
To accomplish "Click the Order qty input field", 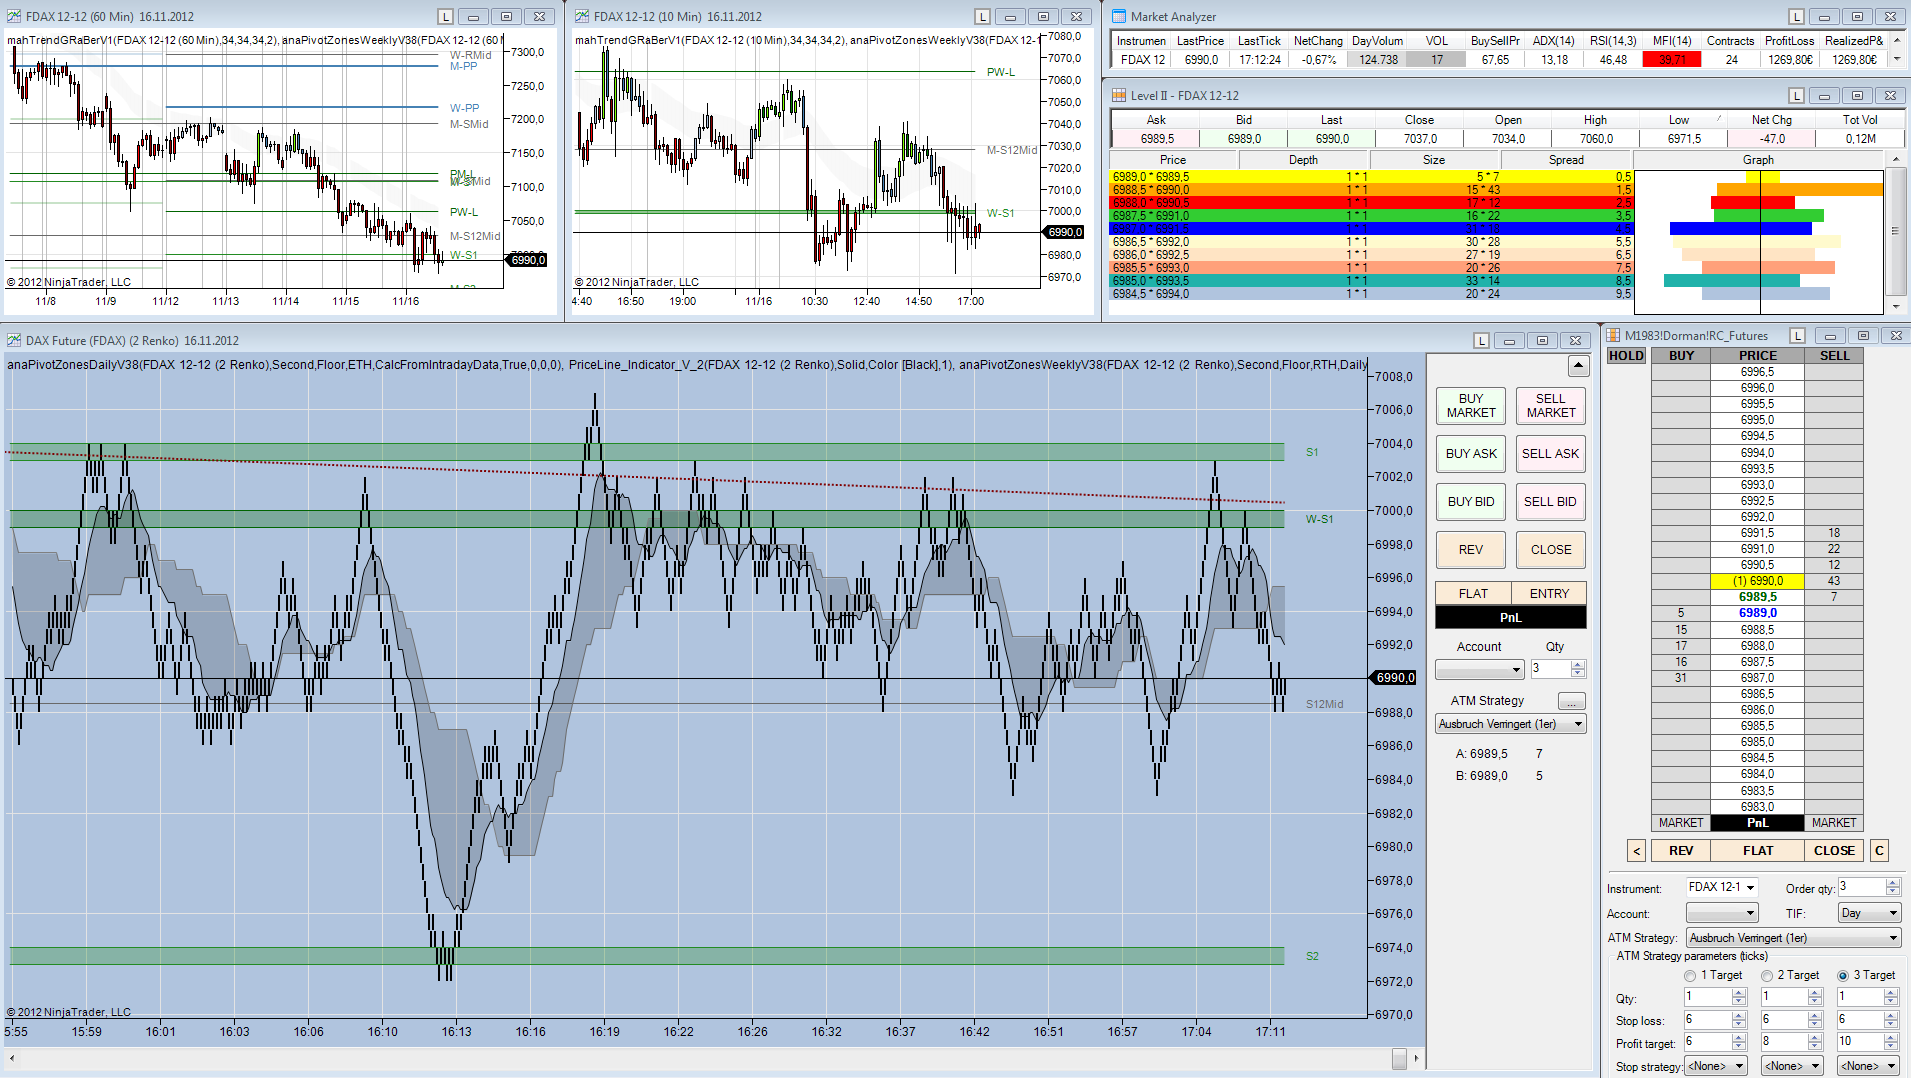I will (x=1861, y=887).
